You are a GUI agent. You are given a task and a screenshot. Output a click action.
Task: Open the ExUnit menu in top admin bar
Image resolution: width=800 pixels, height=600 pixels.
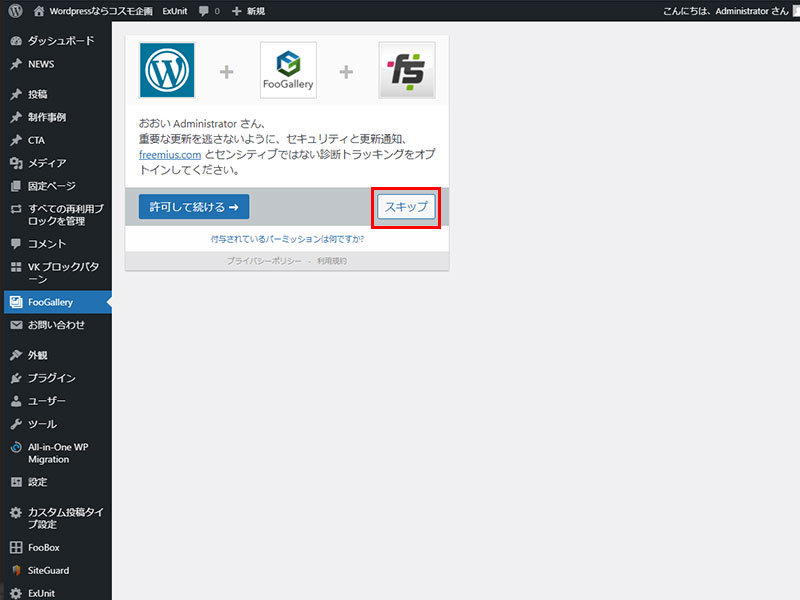175,11
